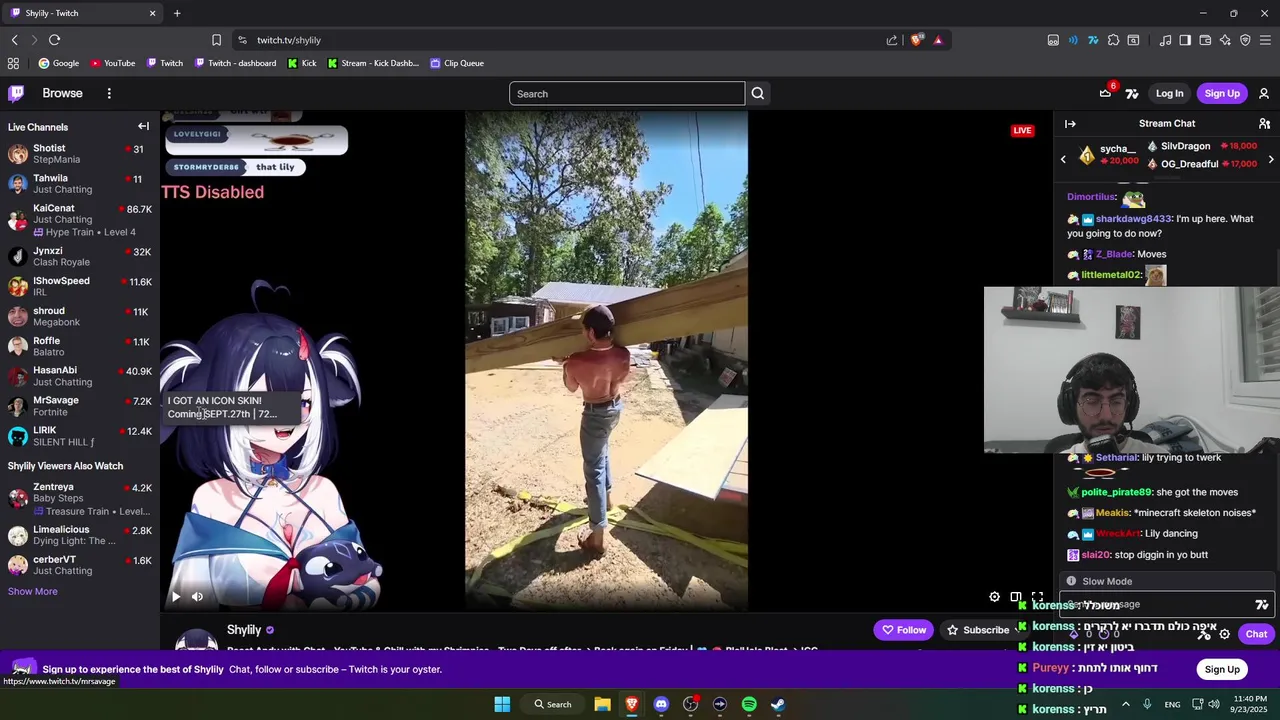
Task: Open the Twitch home logo
Action: point(16,93)
